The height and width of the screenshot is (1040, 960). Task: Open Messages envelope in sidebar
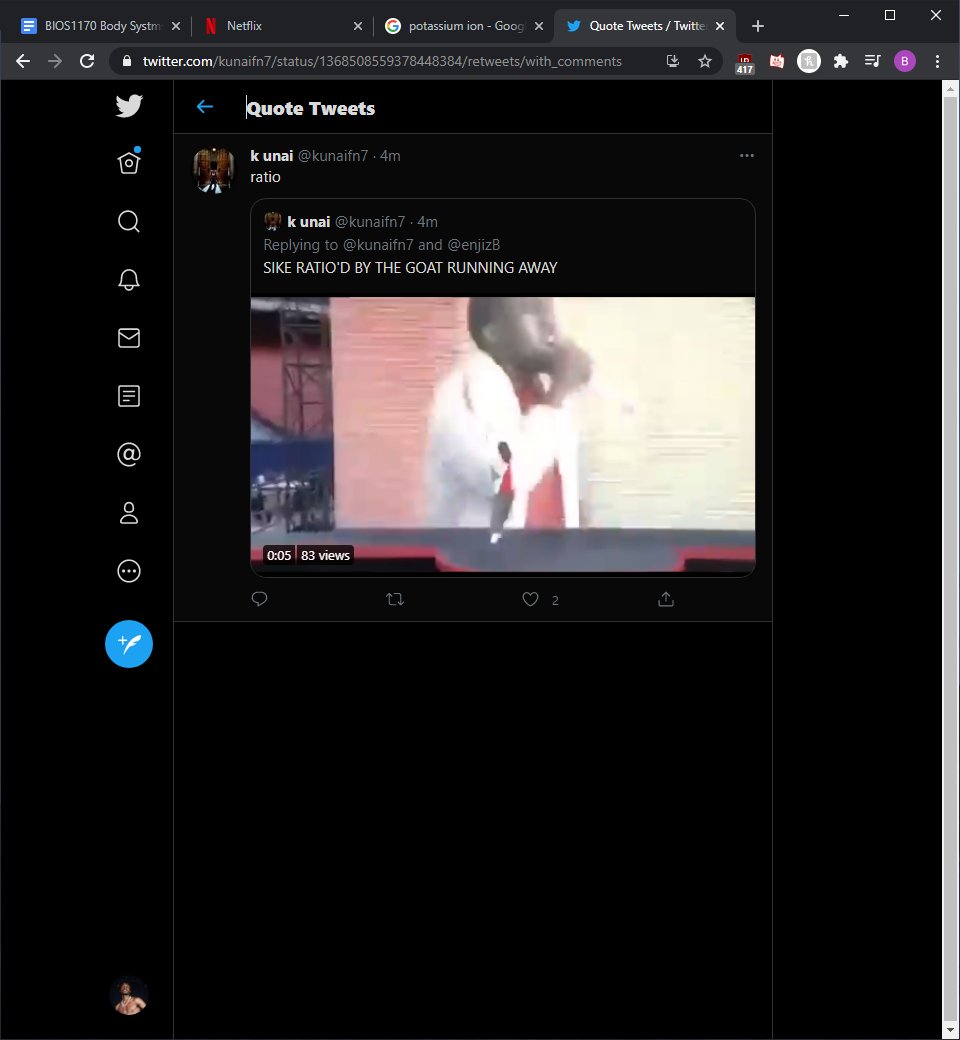point(129,338)
